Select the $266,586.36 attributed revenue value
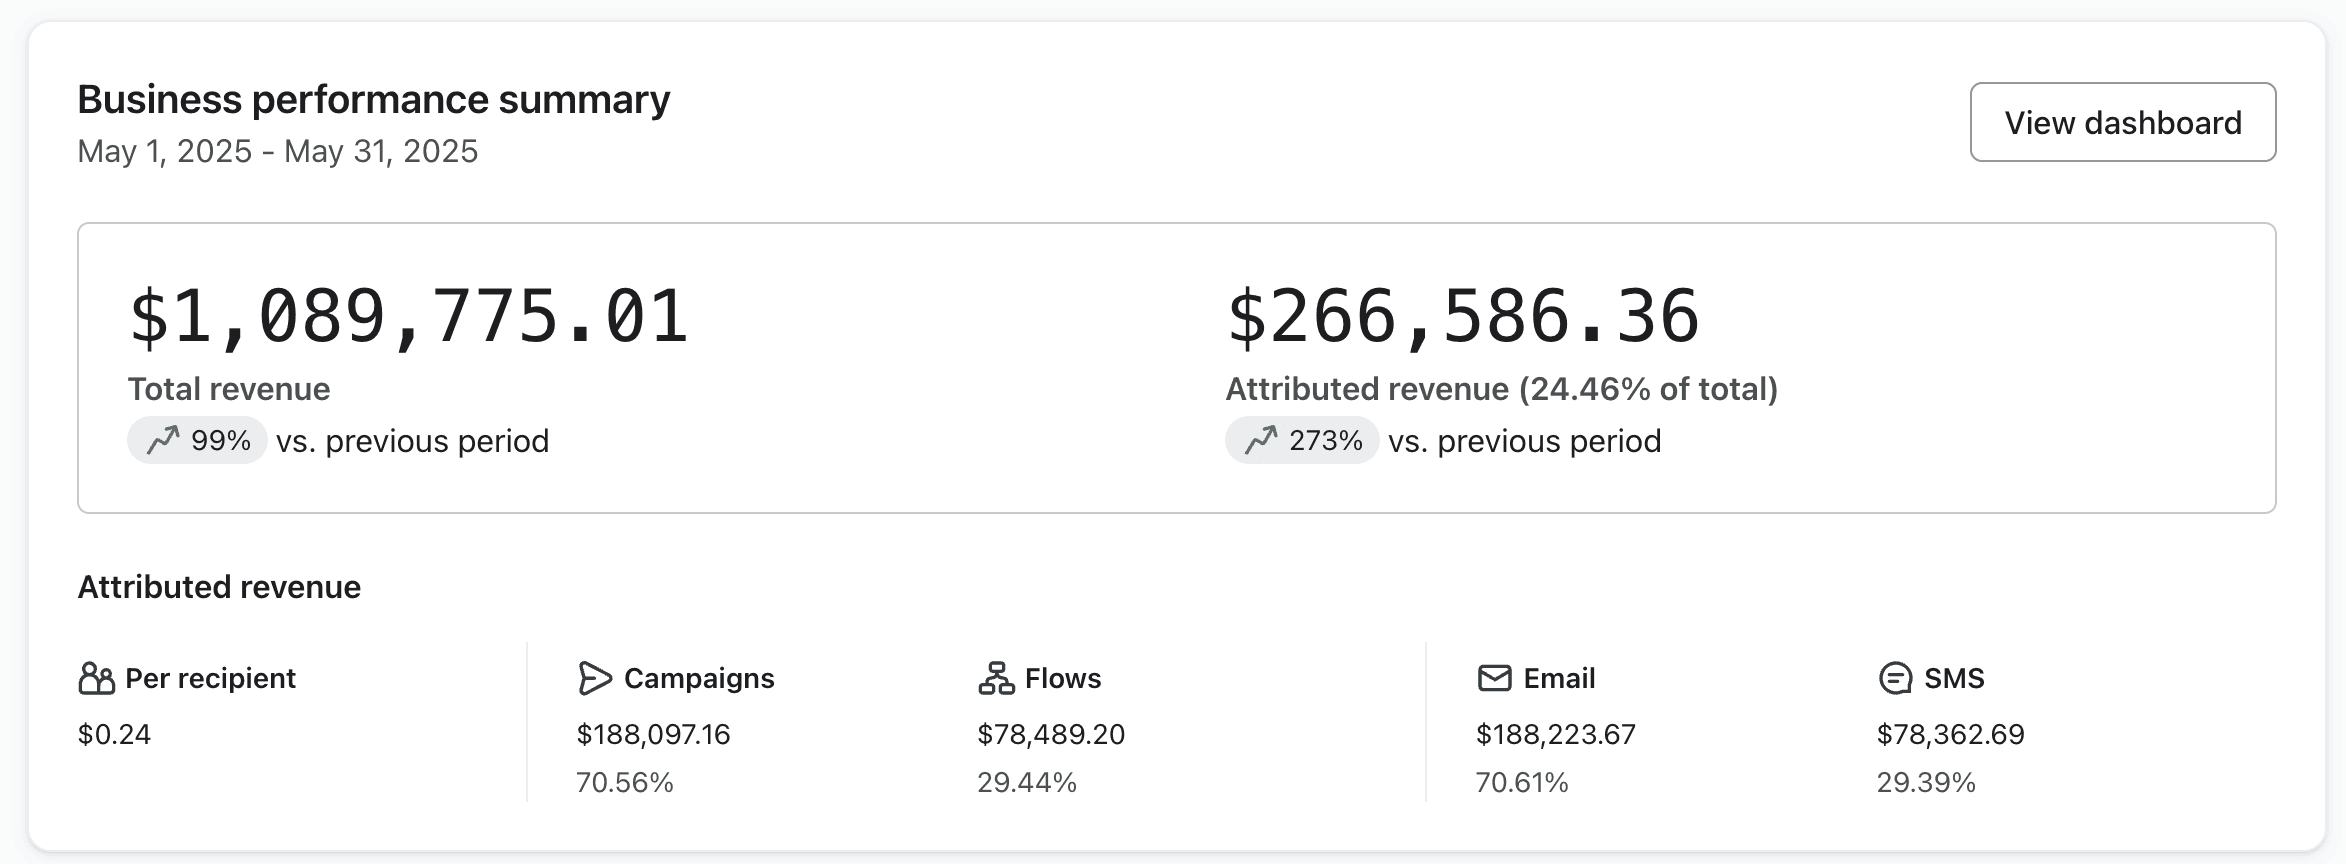The image size is (2346, 864). point(1463,317)
